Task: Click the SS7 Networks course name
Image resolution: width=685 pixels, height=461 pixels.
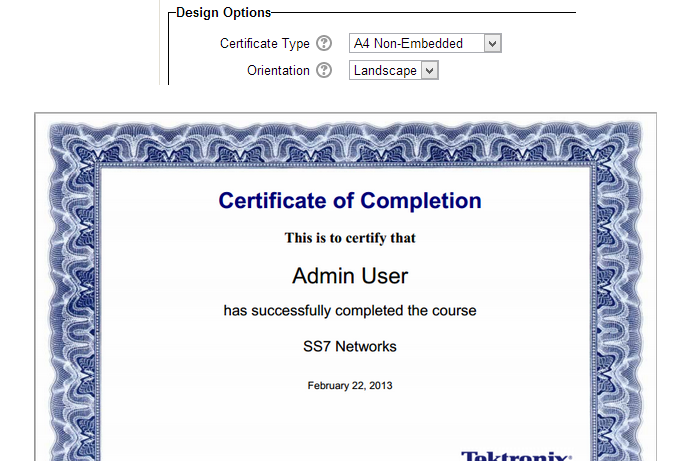Action: coord(350,347)
